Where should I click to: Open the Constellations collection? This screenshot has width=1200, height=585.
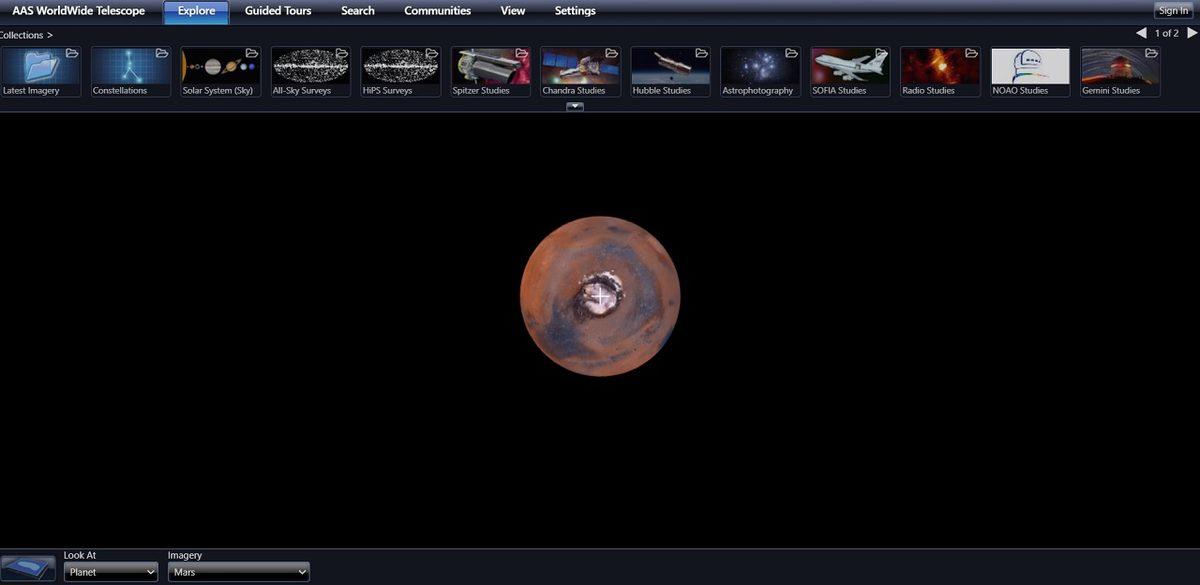(x=131, y=70)
